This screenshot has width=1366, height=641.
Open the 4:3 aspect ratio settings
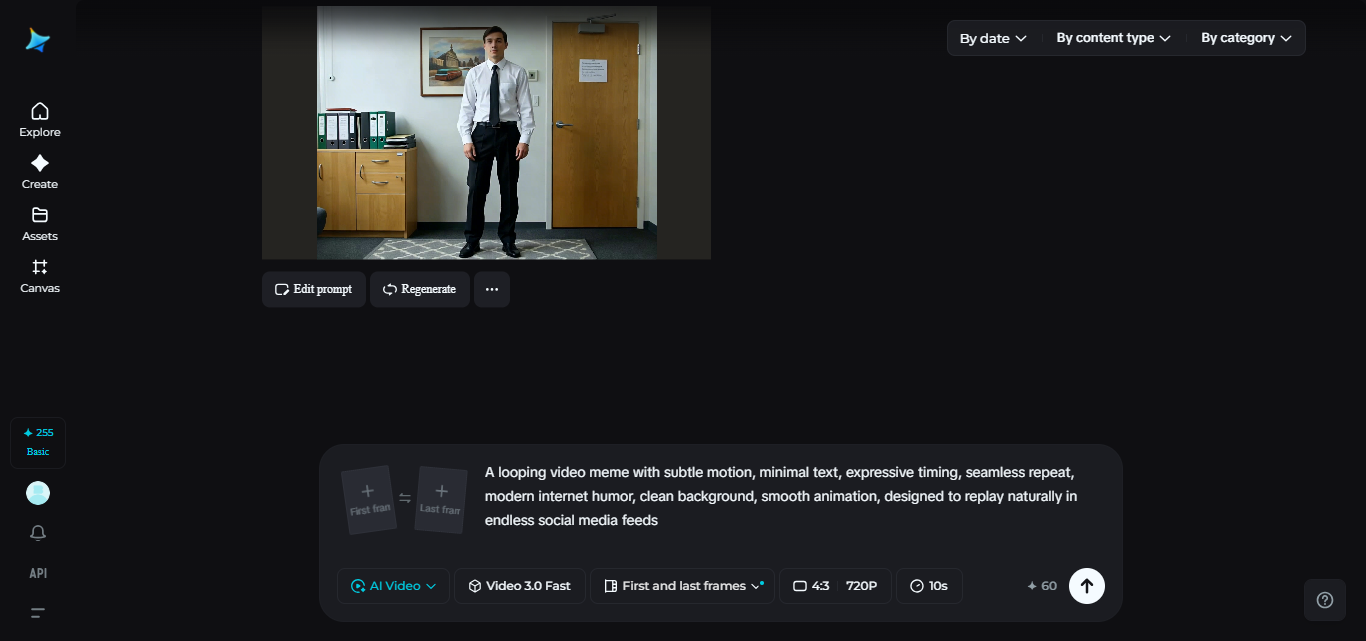click(x=834, y=586)
